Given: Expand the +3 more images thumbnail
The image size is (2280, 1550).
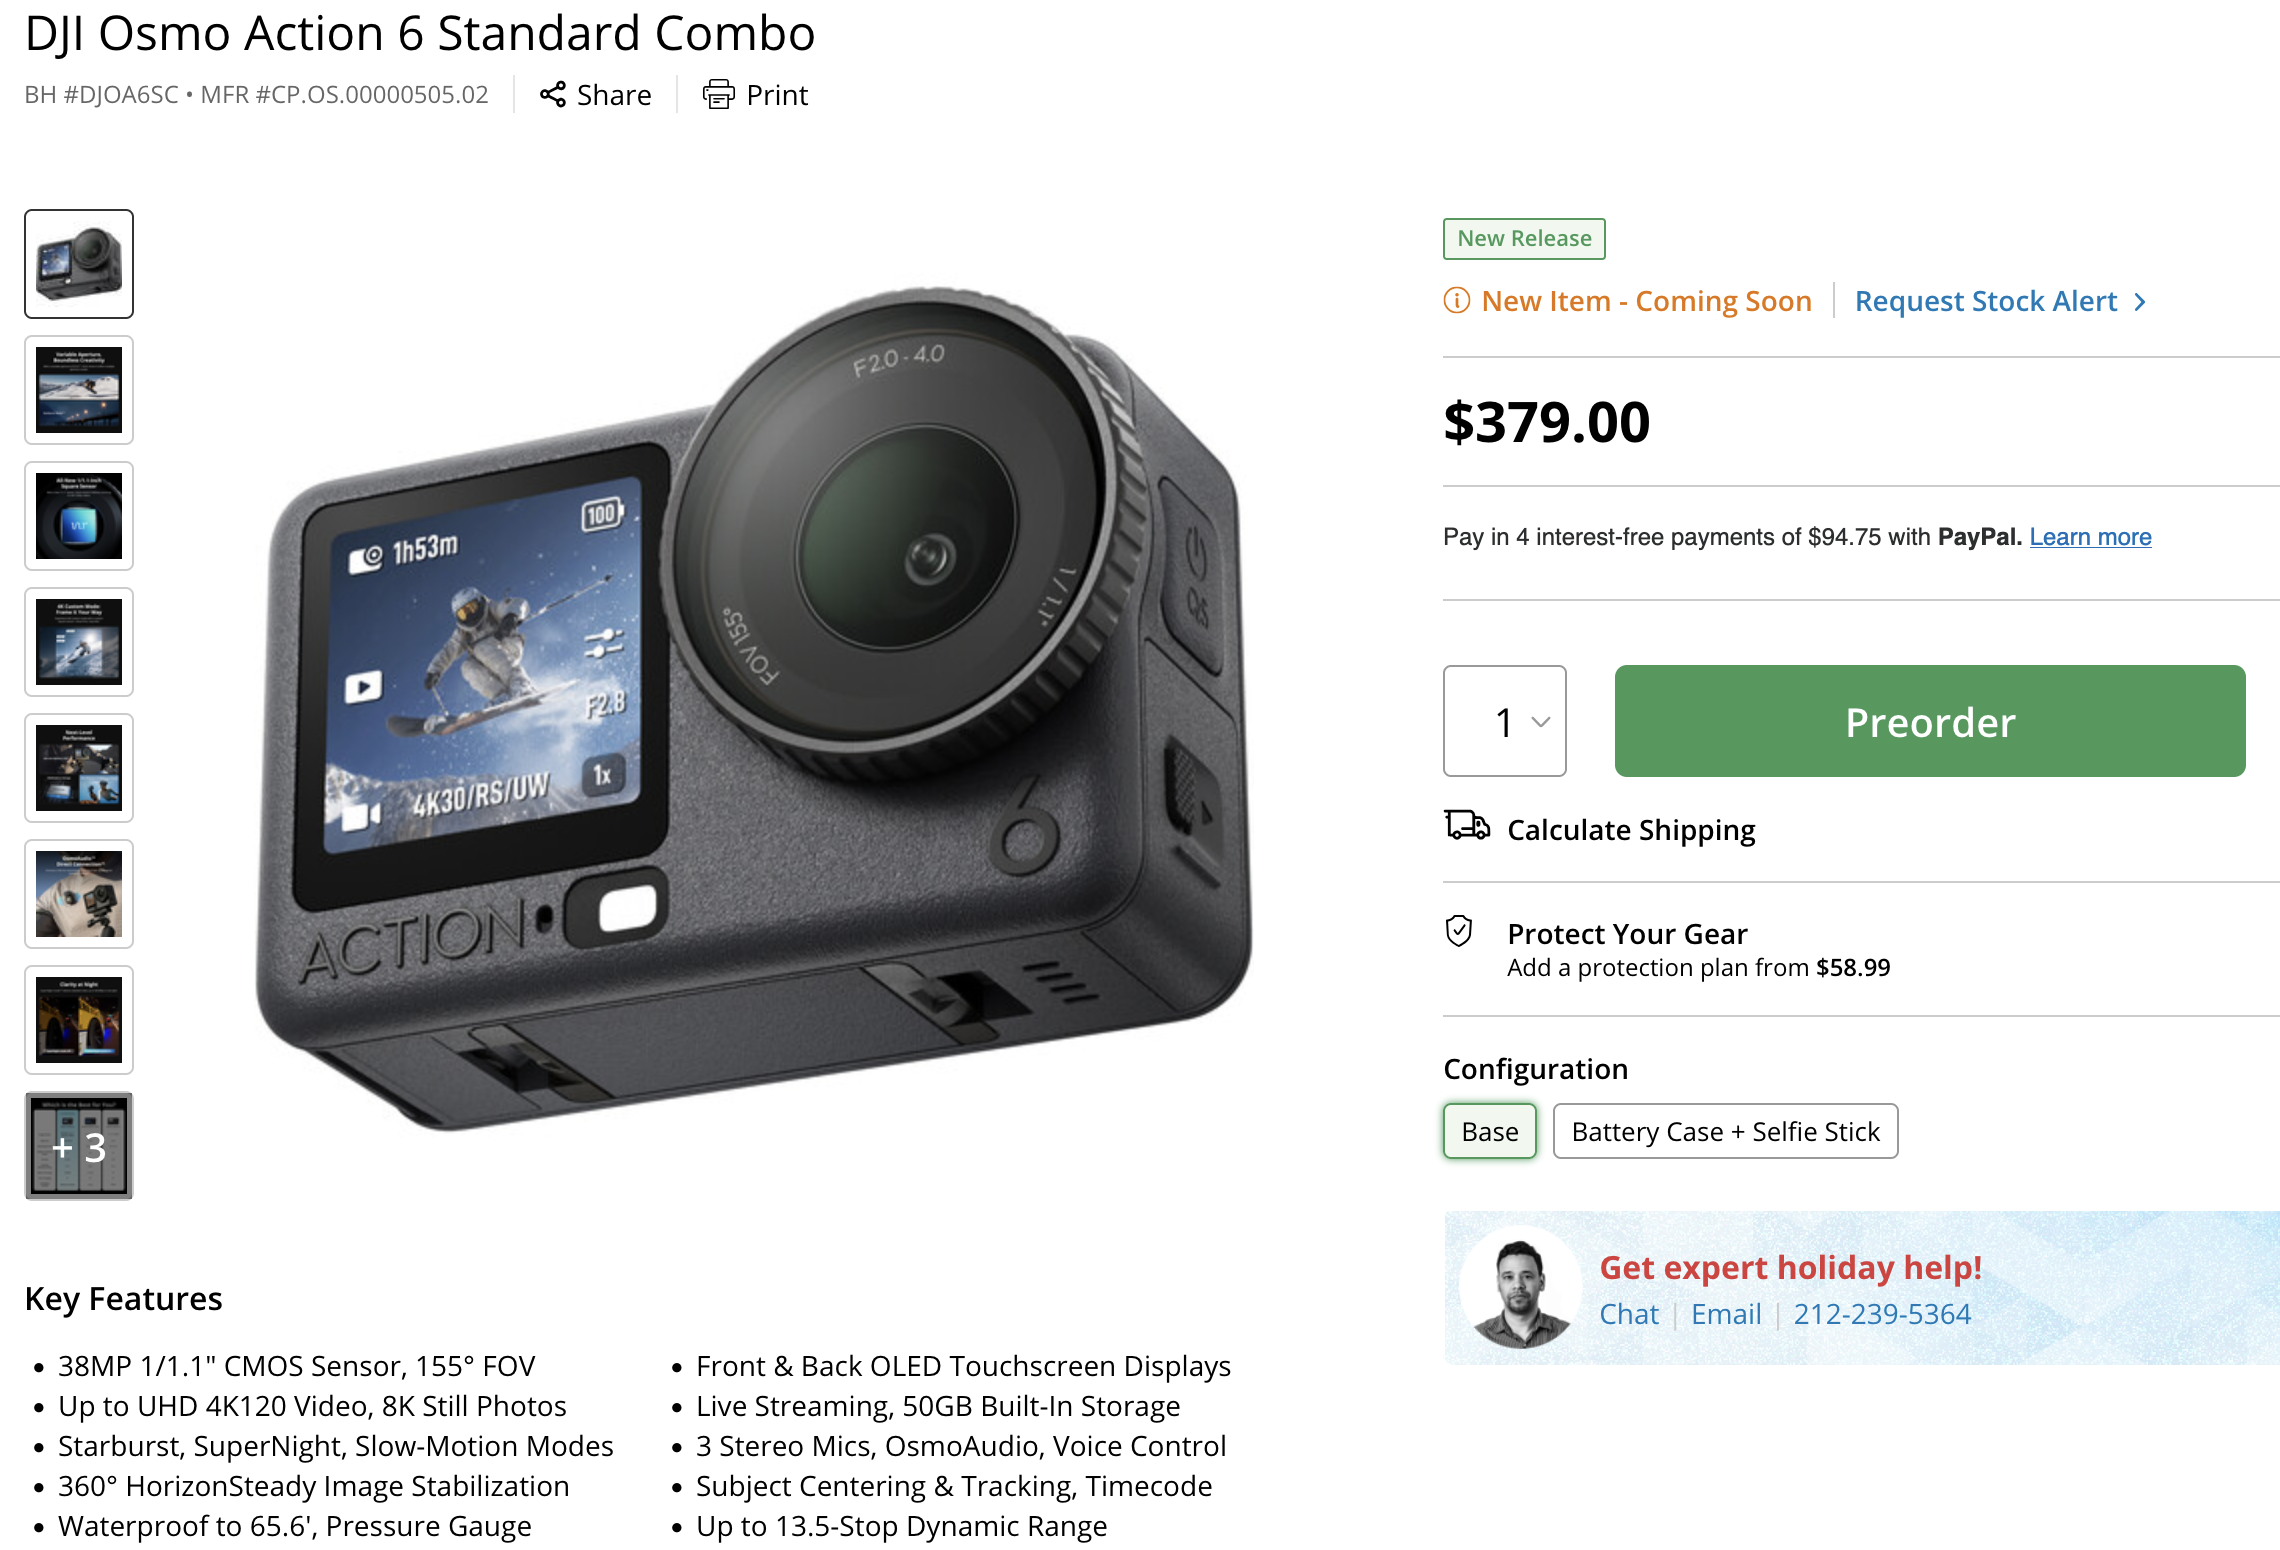Looking at the screenshot, I should 79,1146.
